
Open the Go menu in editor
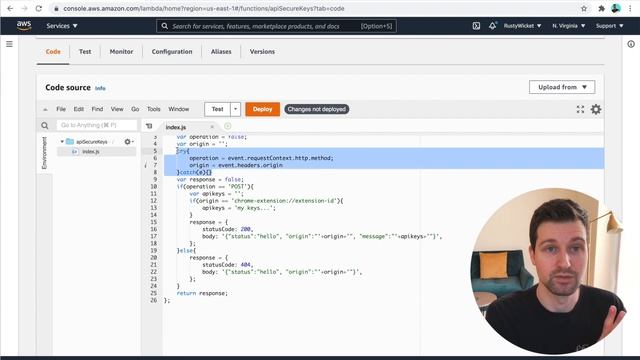[135, 109]
